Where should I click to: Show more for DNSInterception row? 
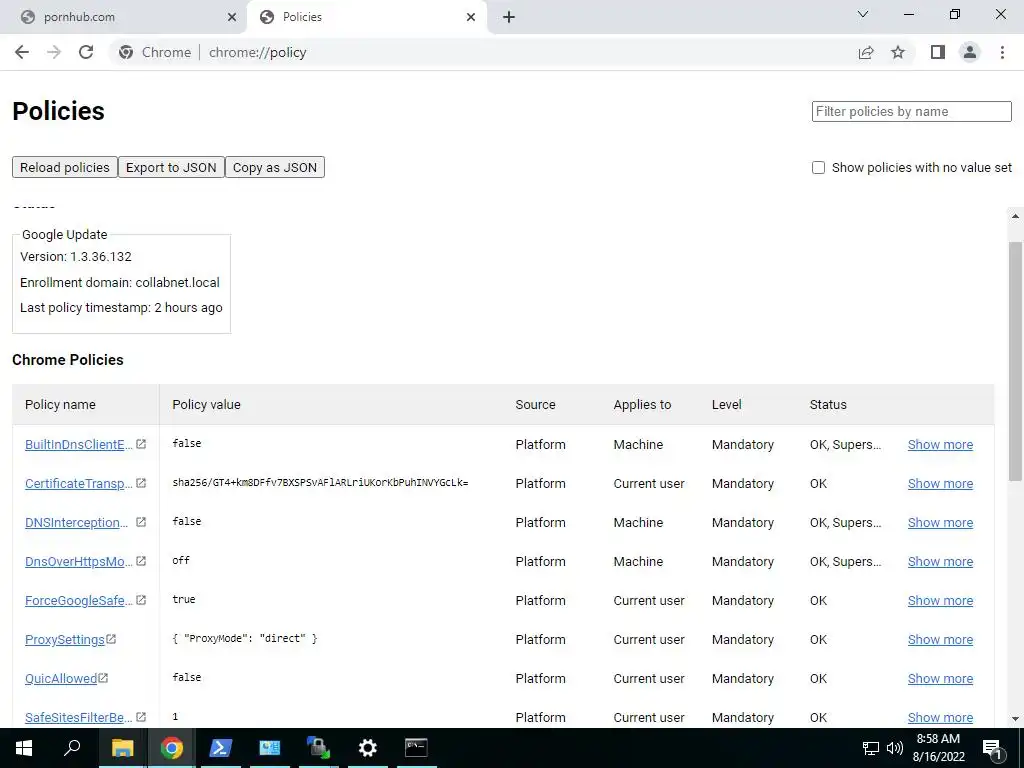(940, 523)
